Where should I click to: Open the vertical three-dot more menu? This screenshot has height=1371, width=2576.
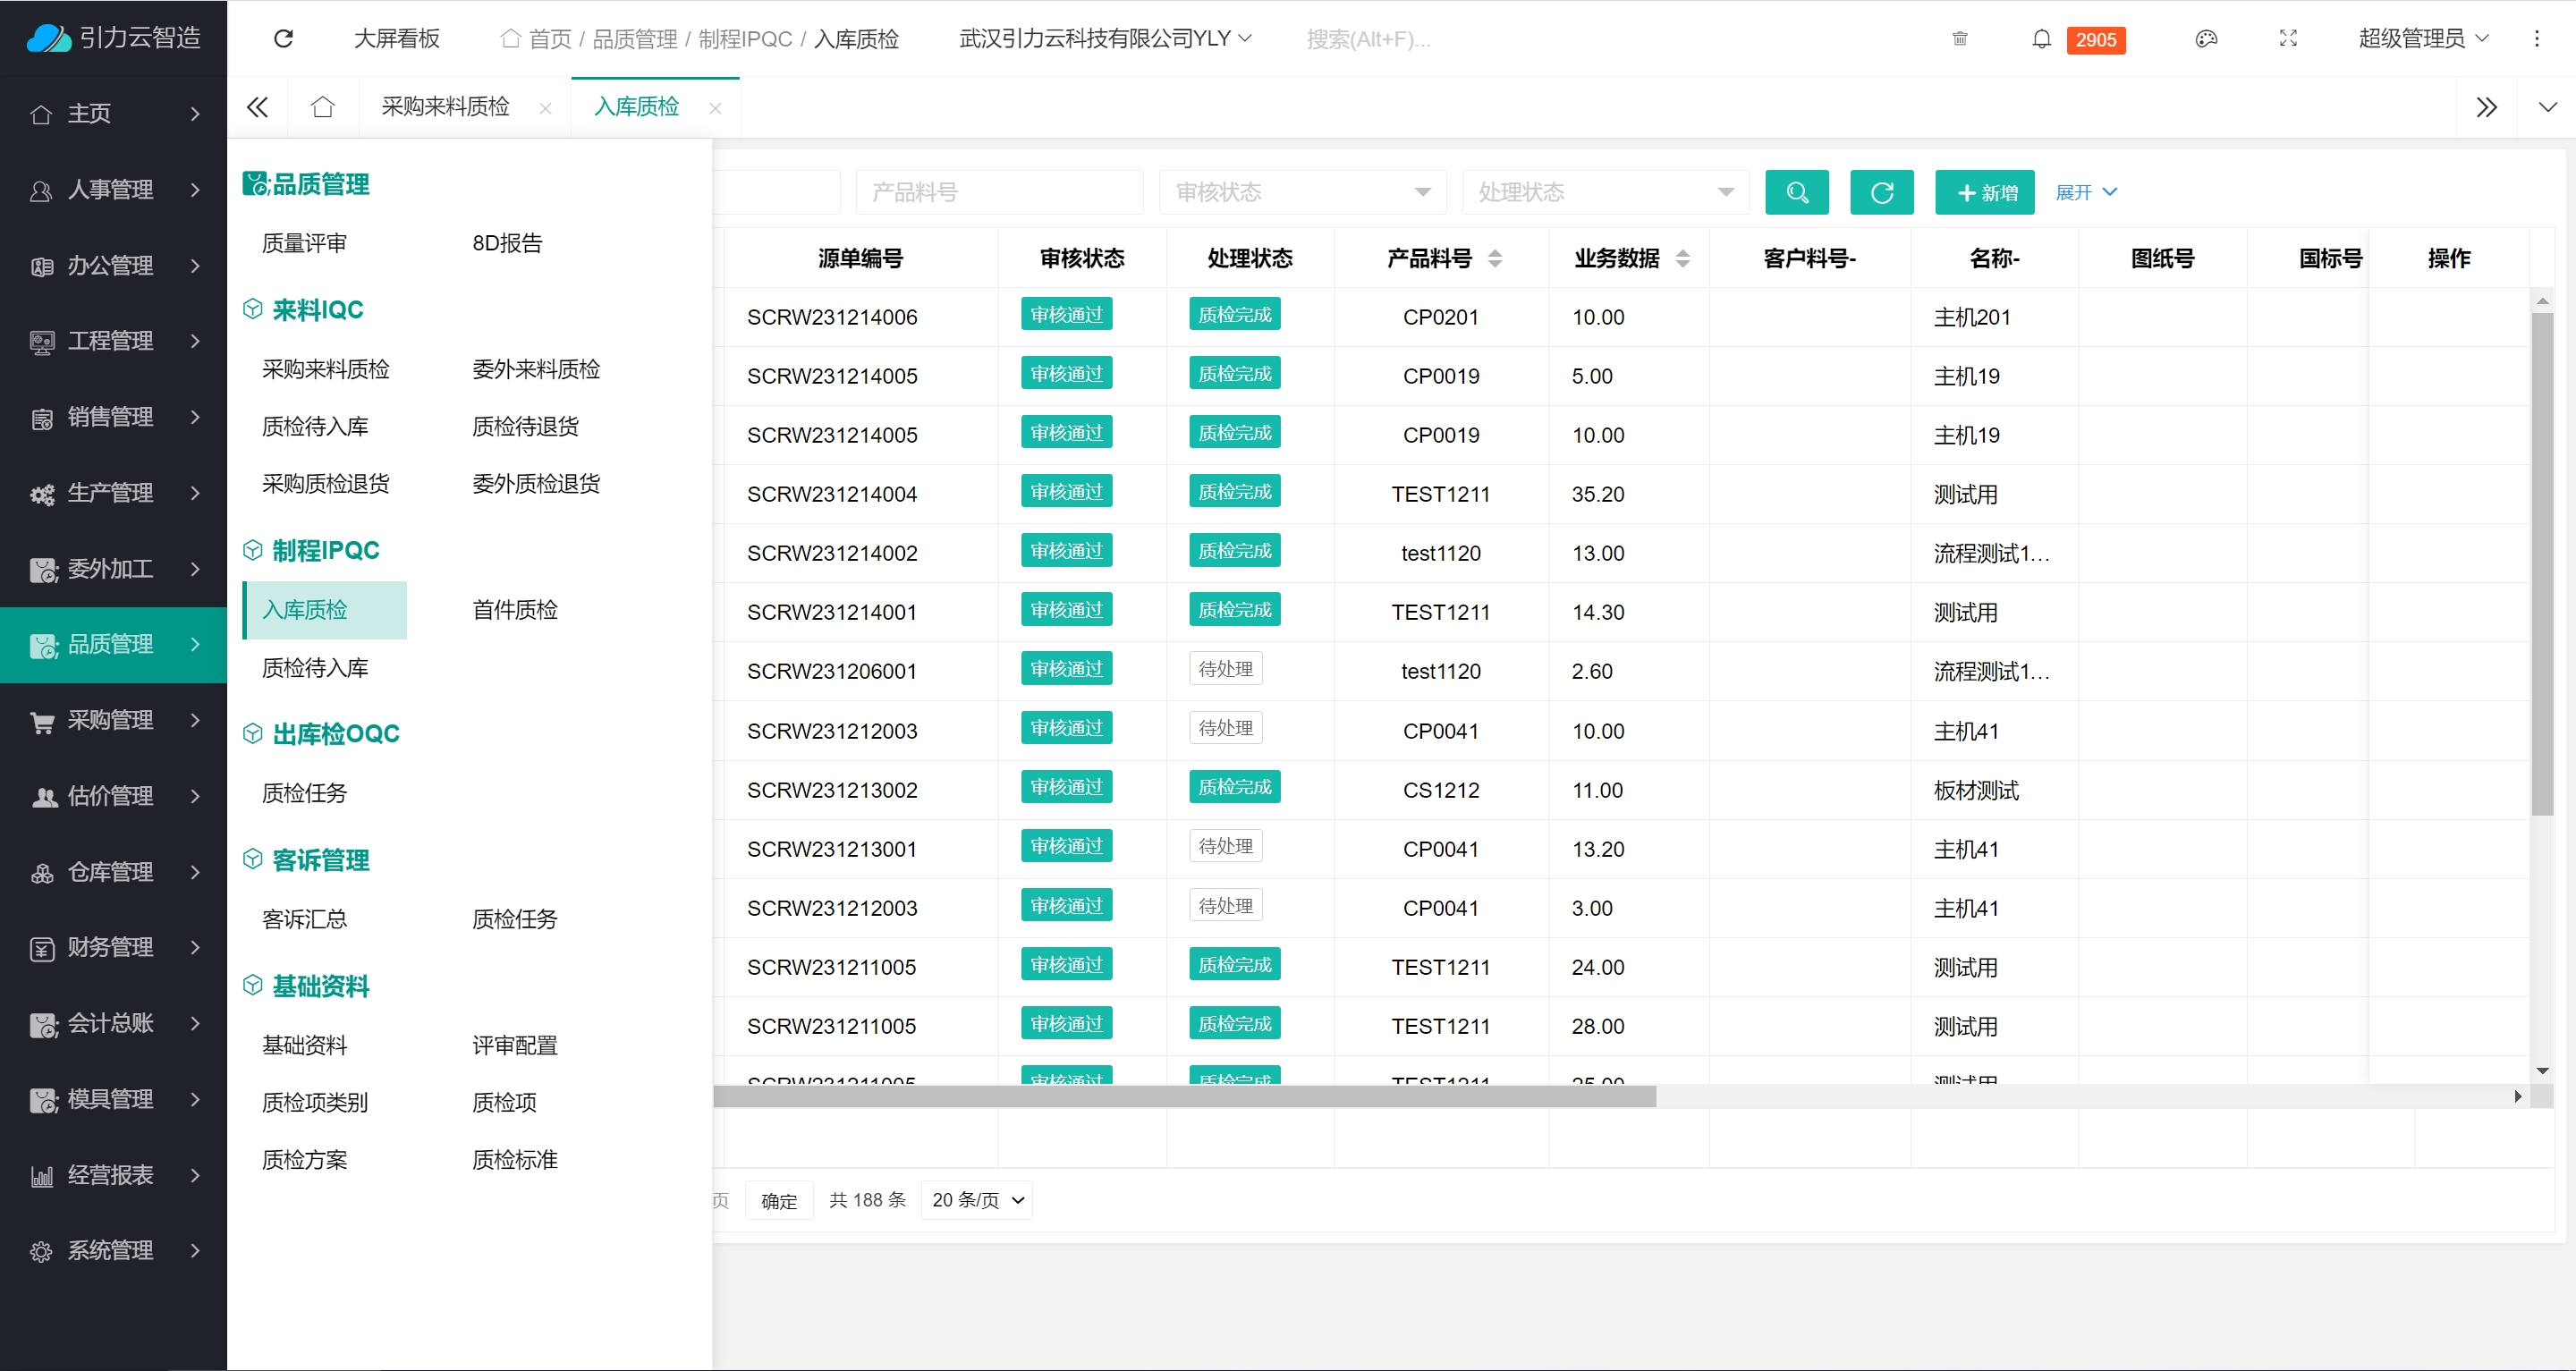click(2536, 38)
